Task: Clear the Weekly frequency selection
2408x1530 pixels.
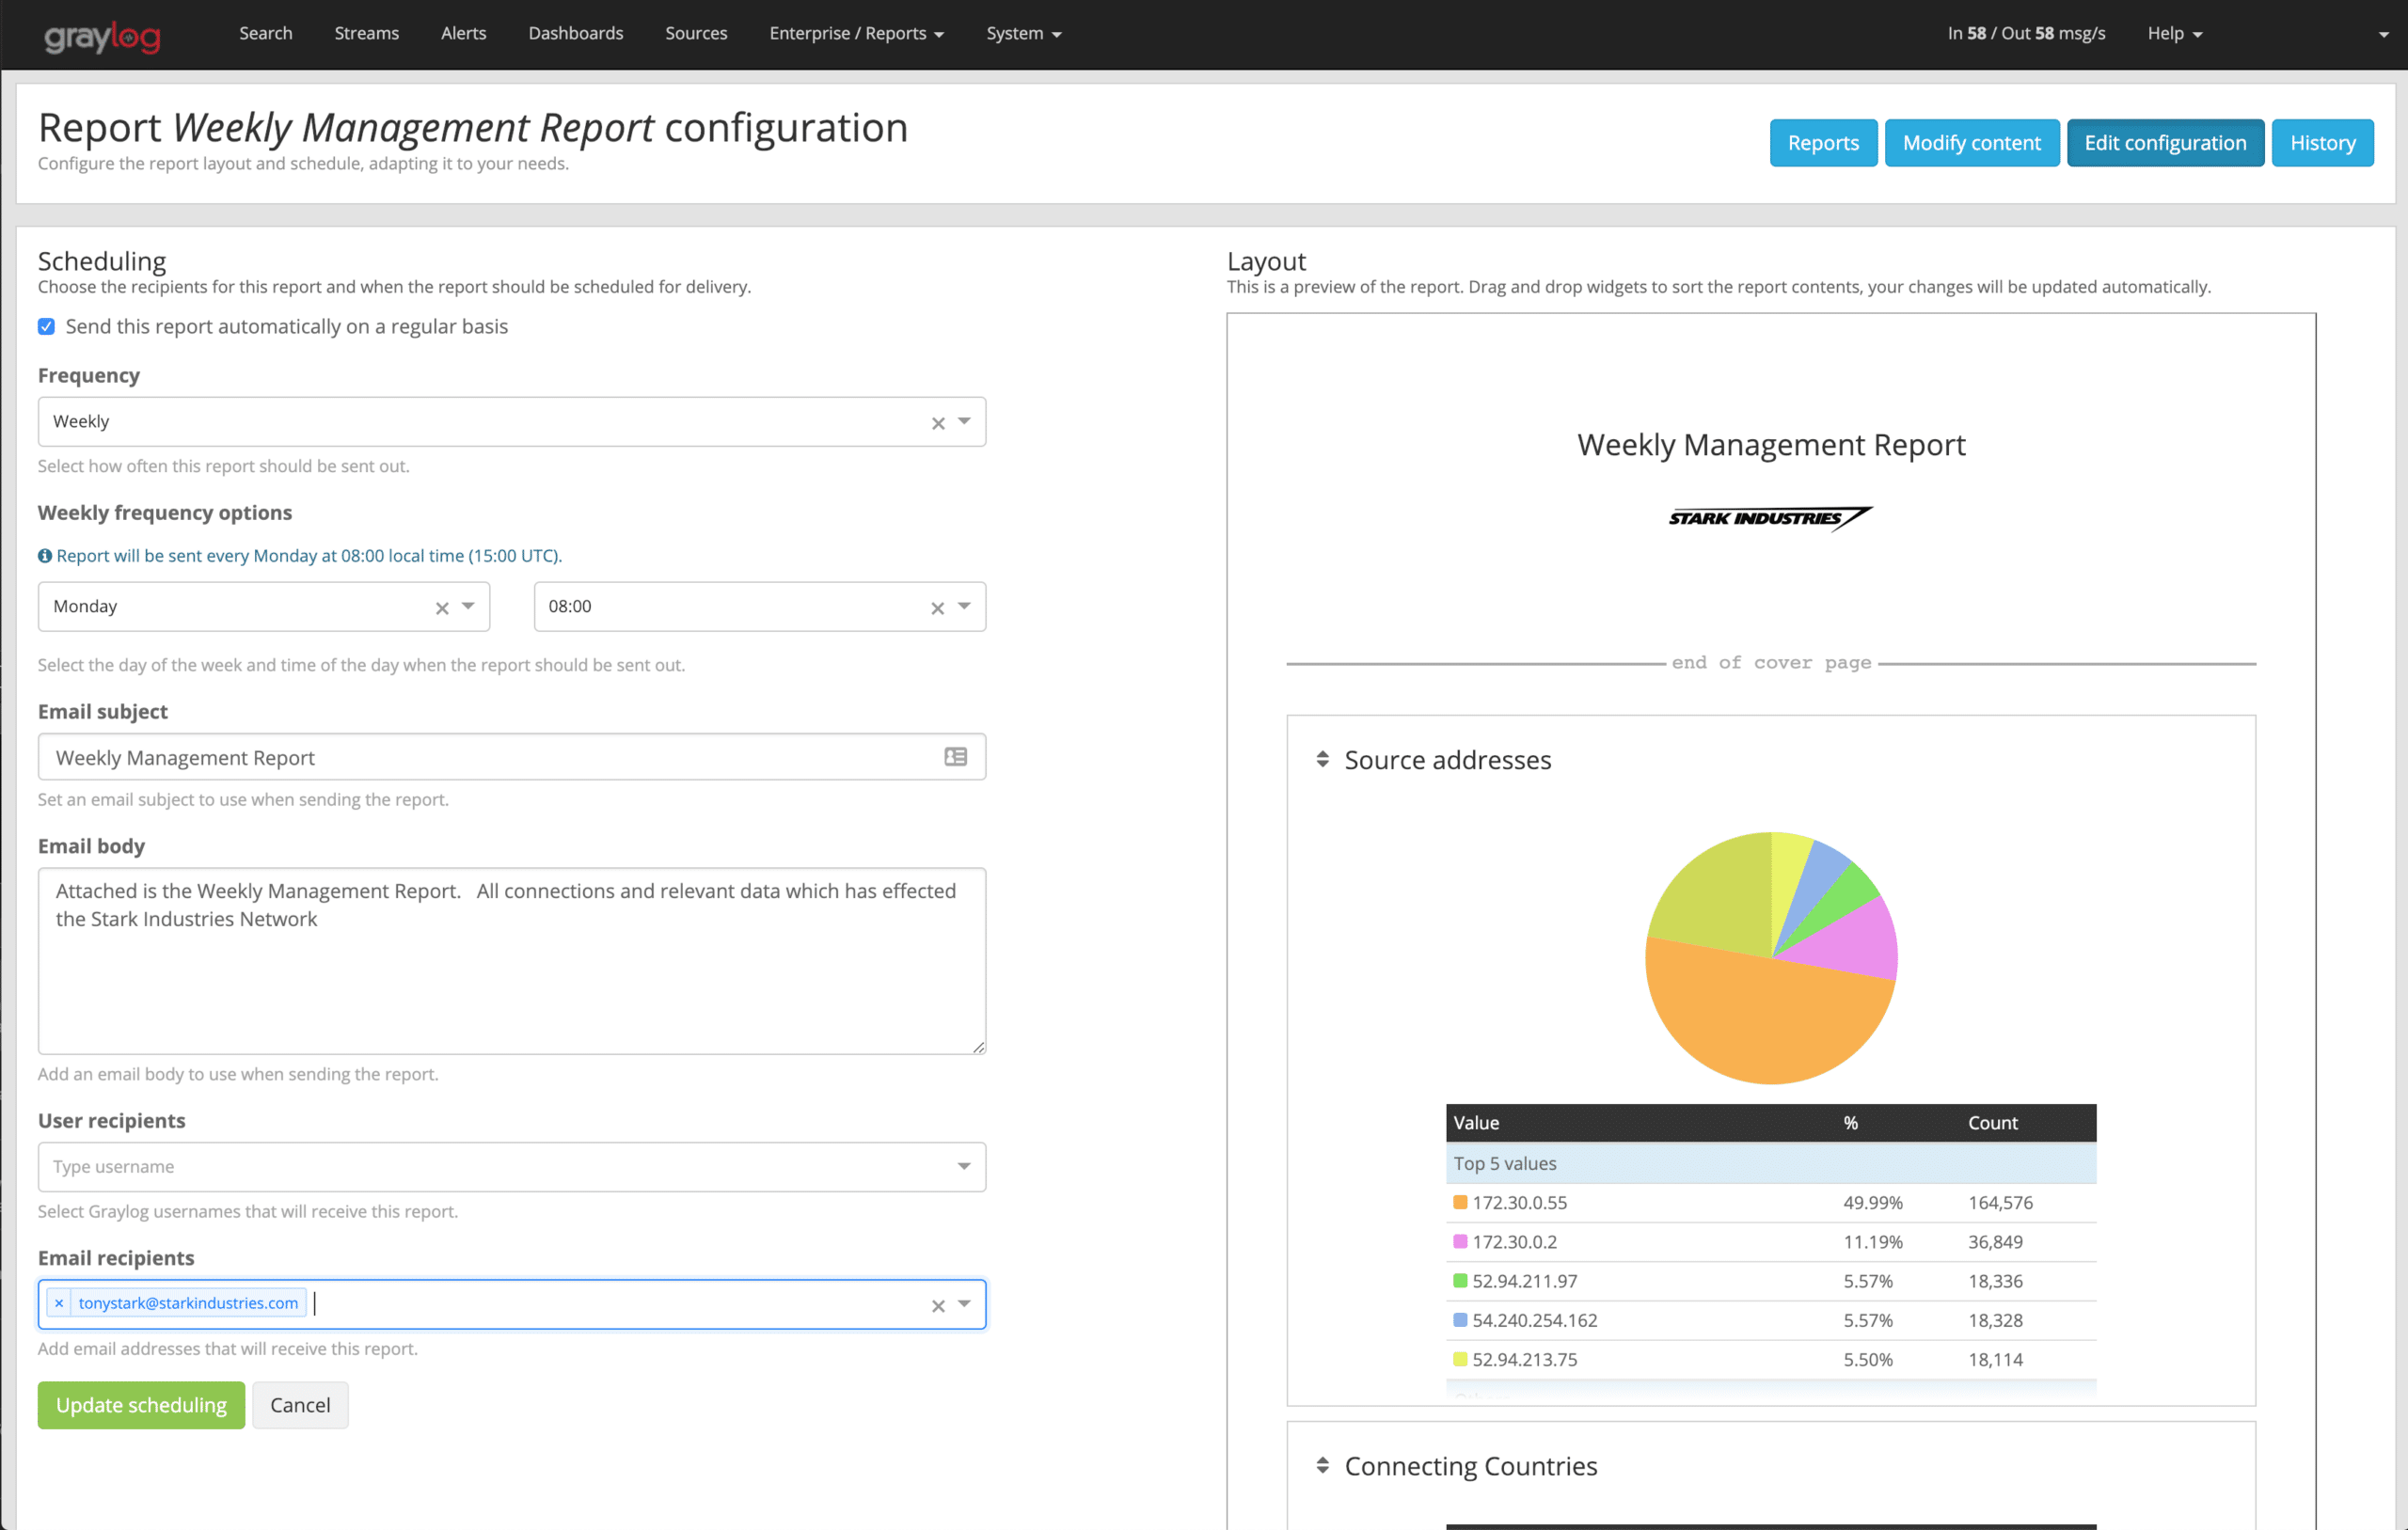Action: [937, 423]
